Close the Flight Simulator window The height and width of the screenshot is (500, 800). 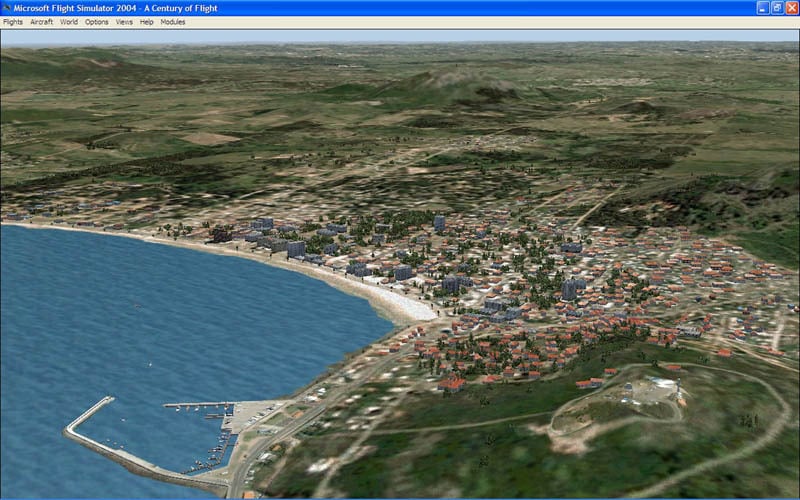pyautogui.click(x=792, y=8)
